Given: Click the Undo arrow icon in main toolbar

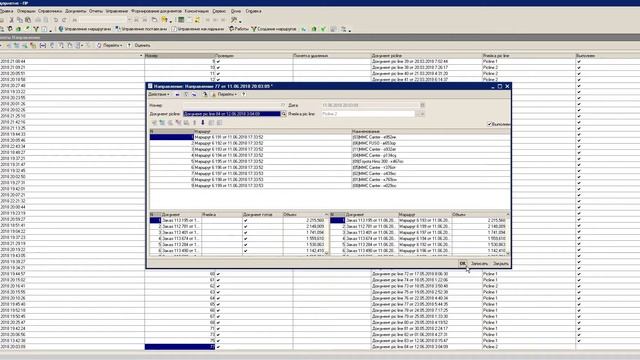Looking at the screenshot, I should coord(56,20).
